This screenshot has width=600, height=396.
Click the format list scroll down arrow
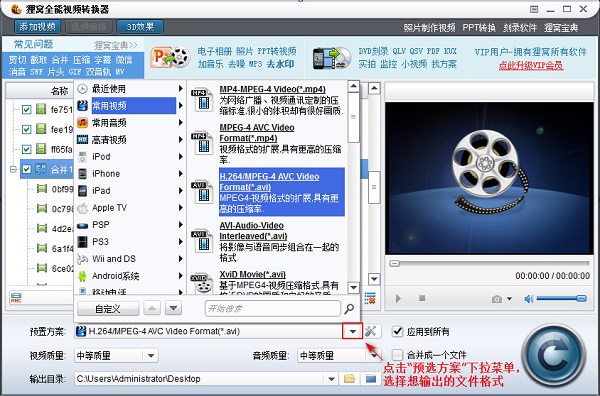click(x=354, y=287)
